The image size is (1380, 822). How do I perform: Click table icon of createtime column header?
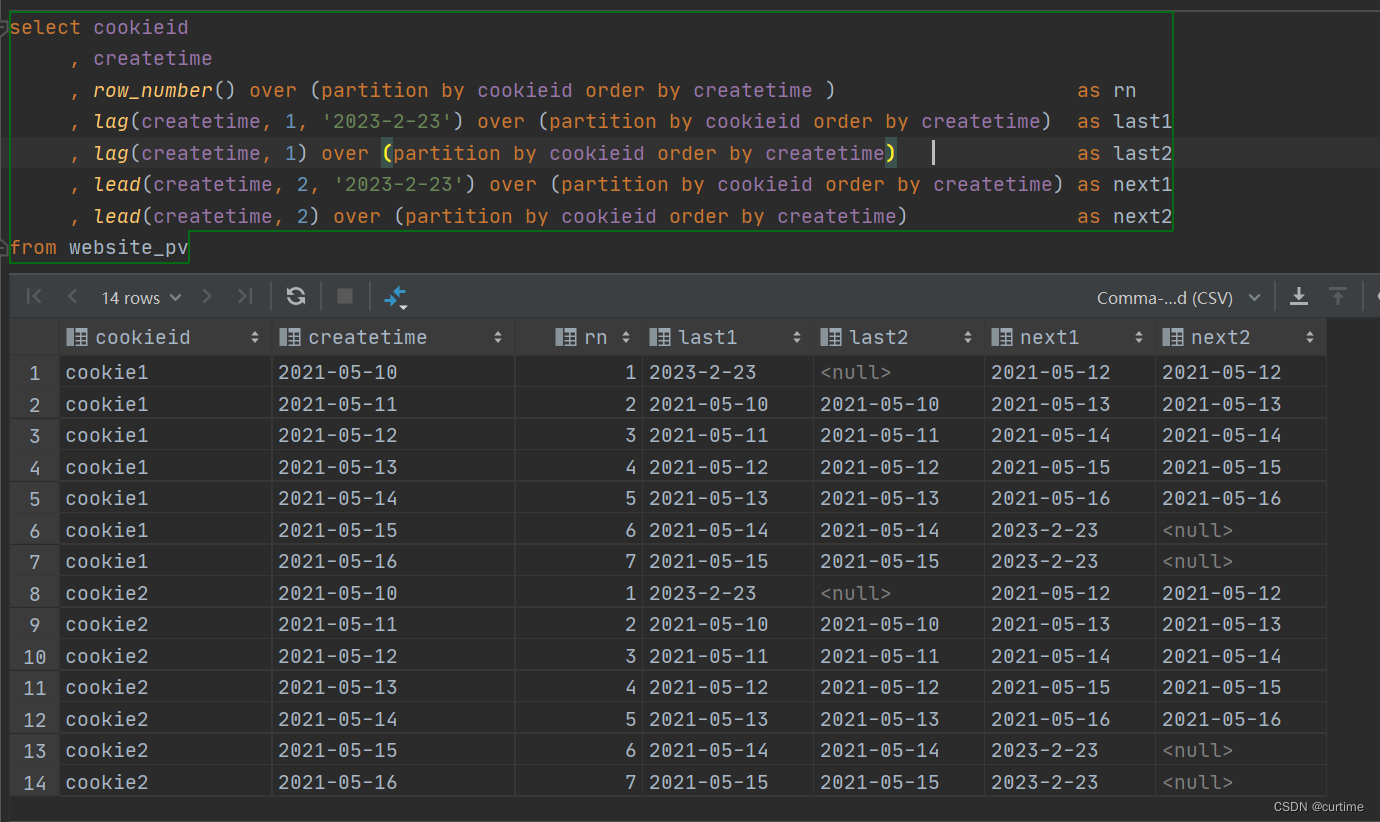(x=290, y=337)
